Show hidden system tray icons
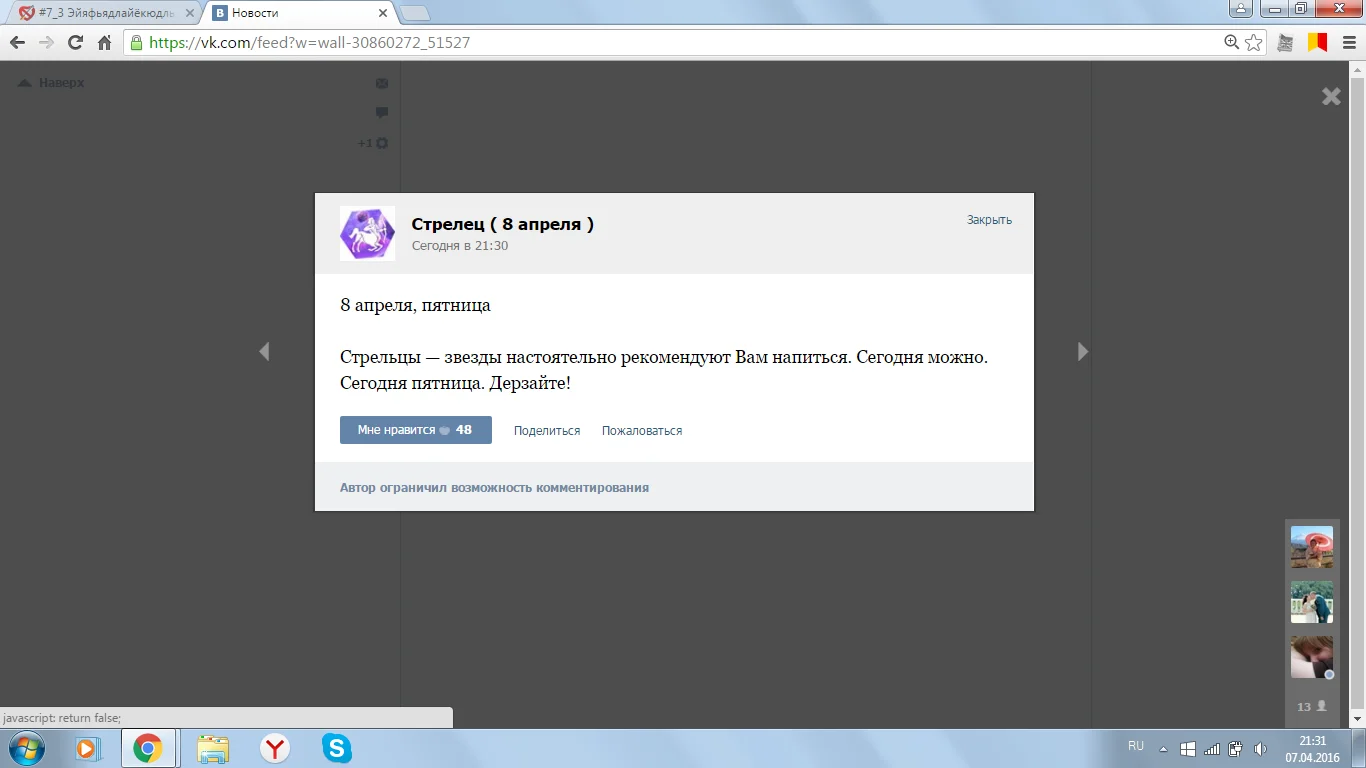 [x=1163, y=749]
